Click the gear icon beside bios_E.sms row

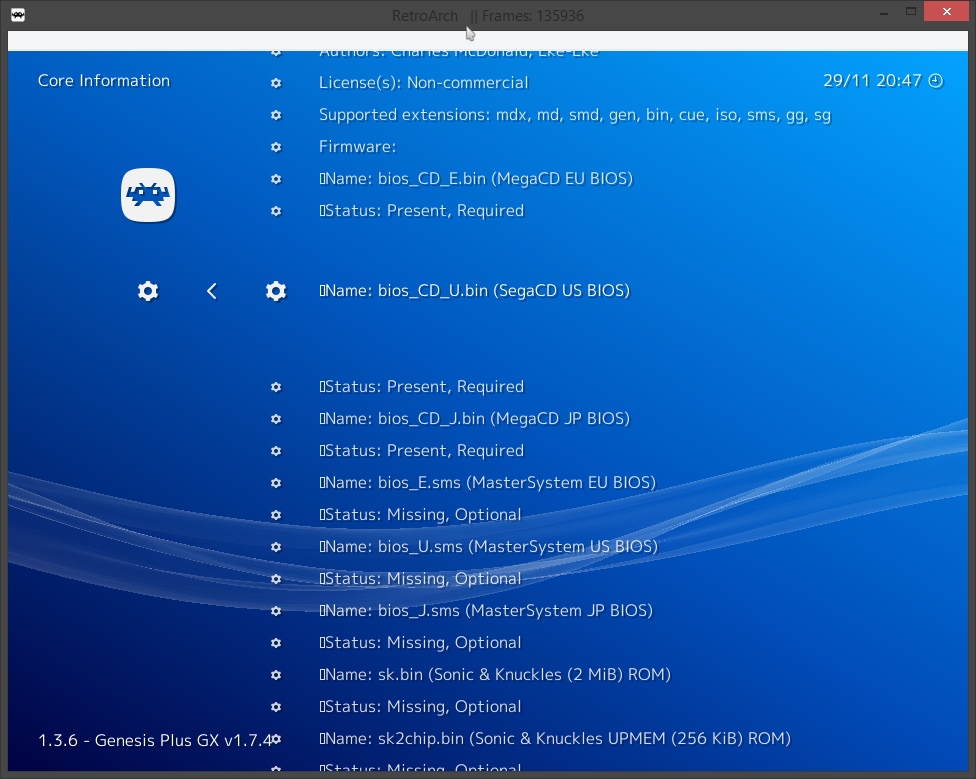point(276,483)
